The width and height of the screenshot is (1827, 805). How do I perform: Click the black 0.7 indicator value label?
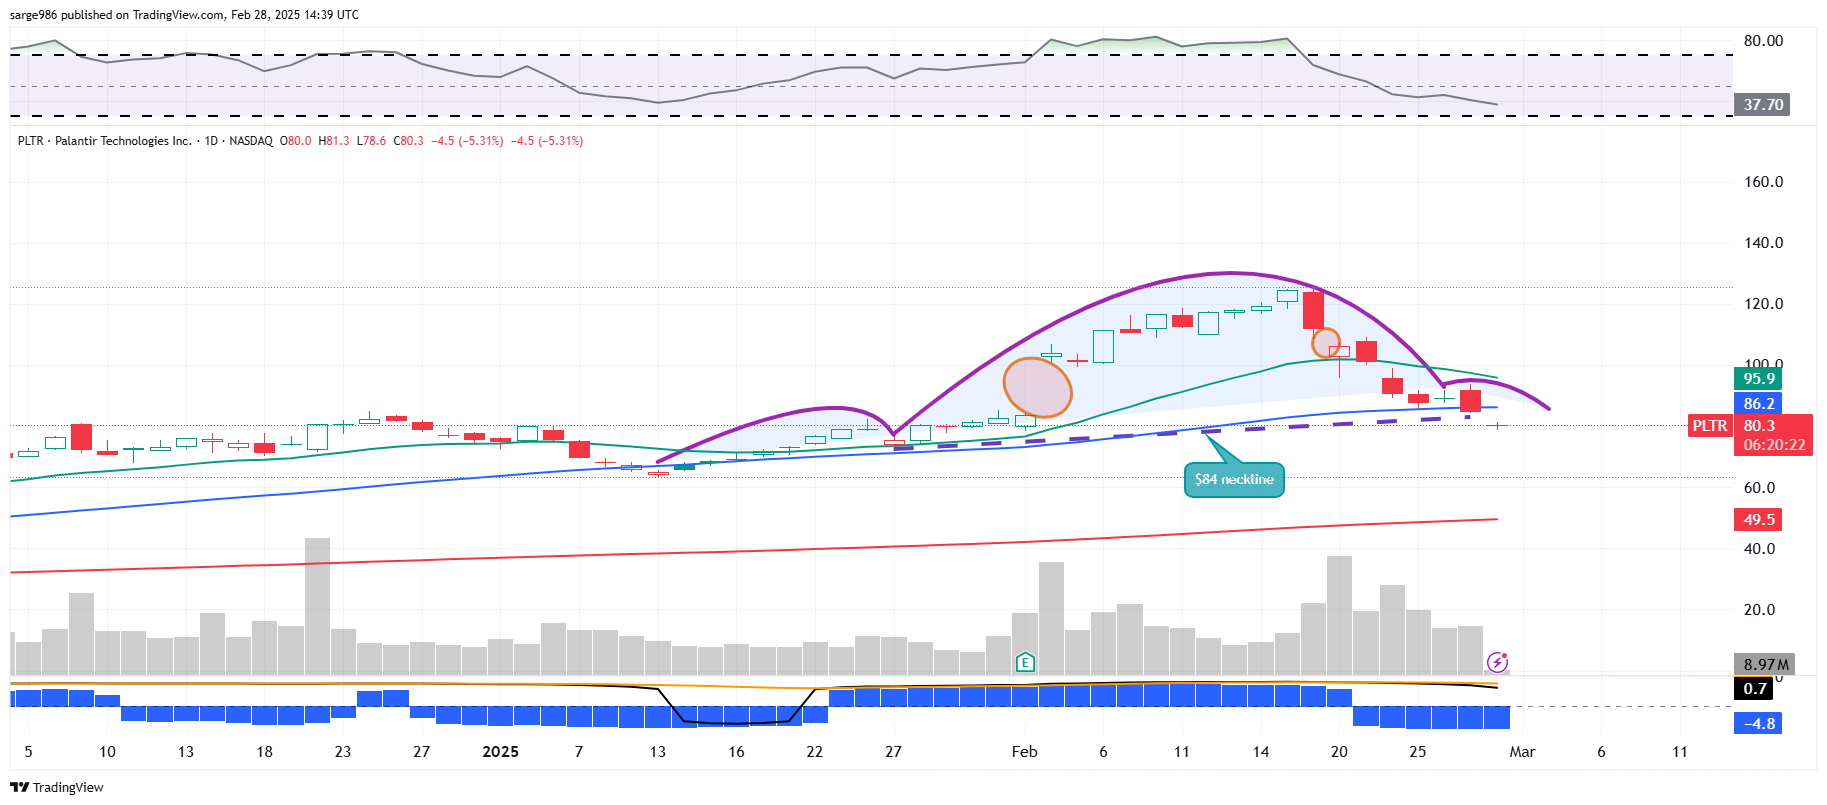click(1754, 689)
